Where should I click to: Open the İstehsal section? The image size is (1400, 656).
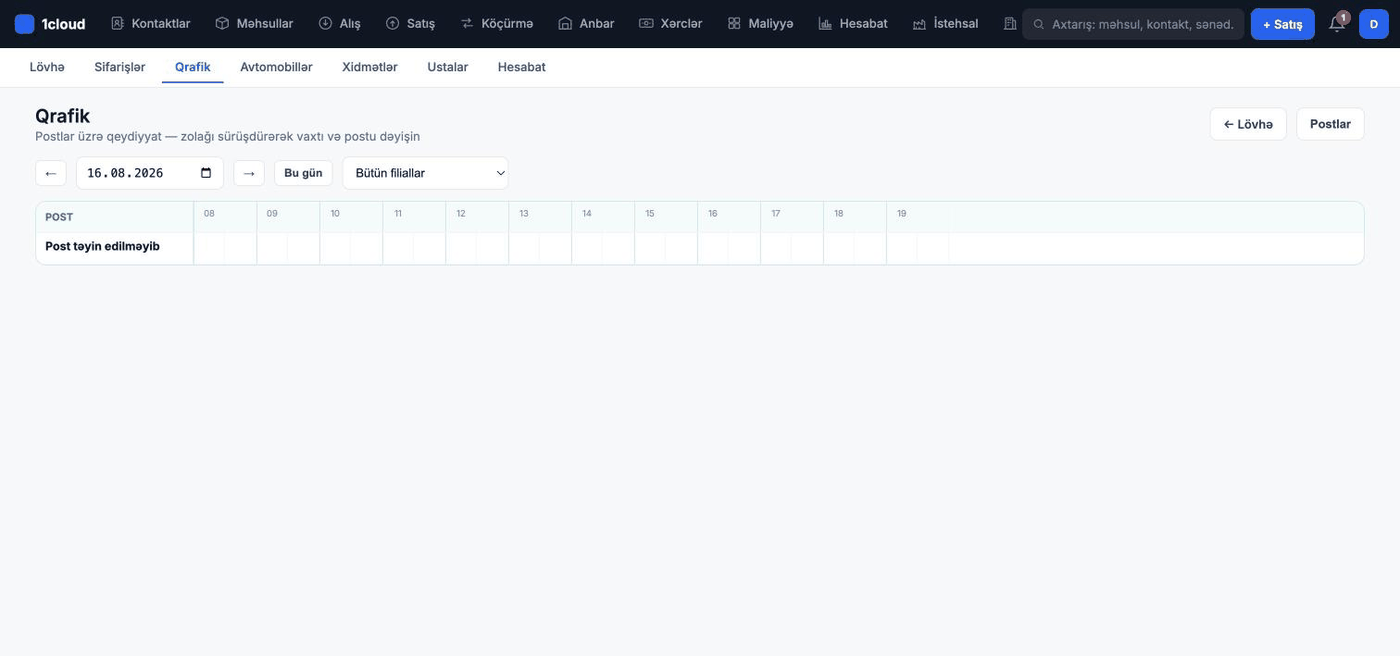click(945, 23)
